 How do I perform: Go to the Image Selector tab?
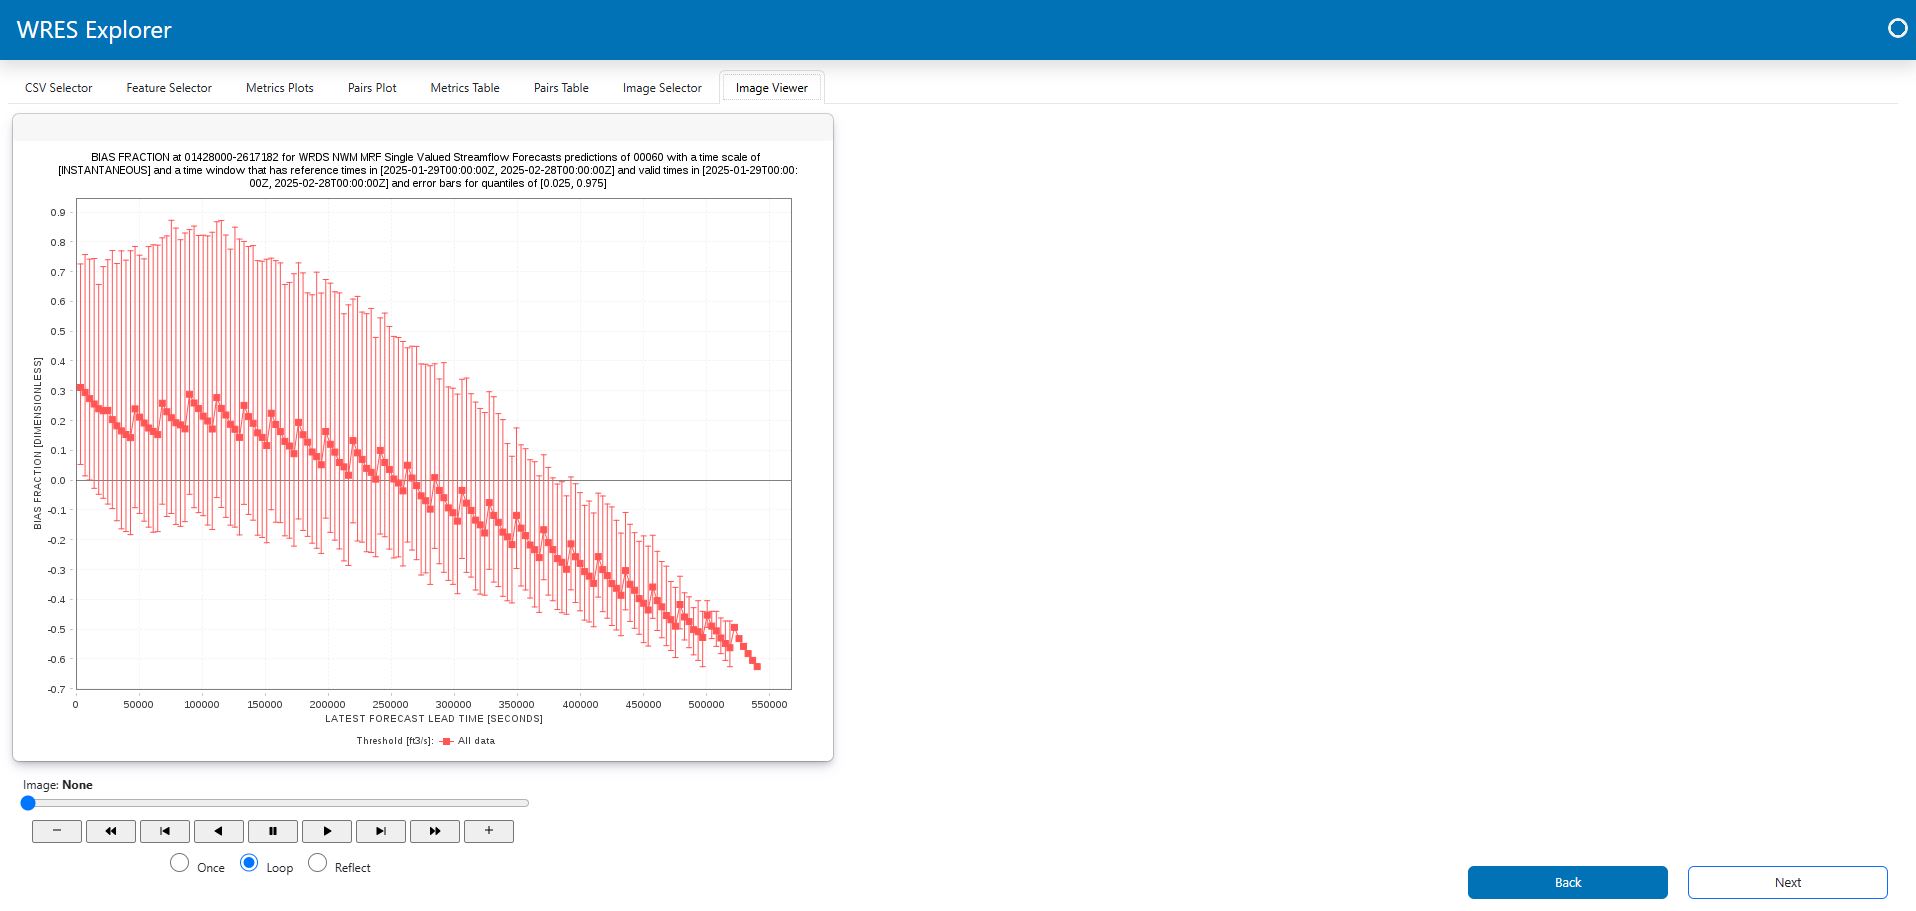pos(662,88)
